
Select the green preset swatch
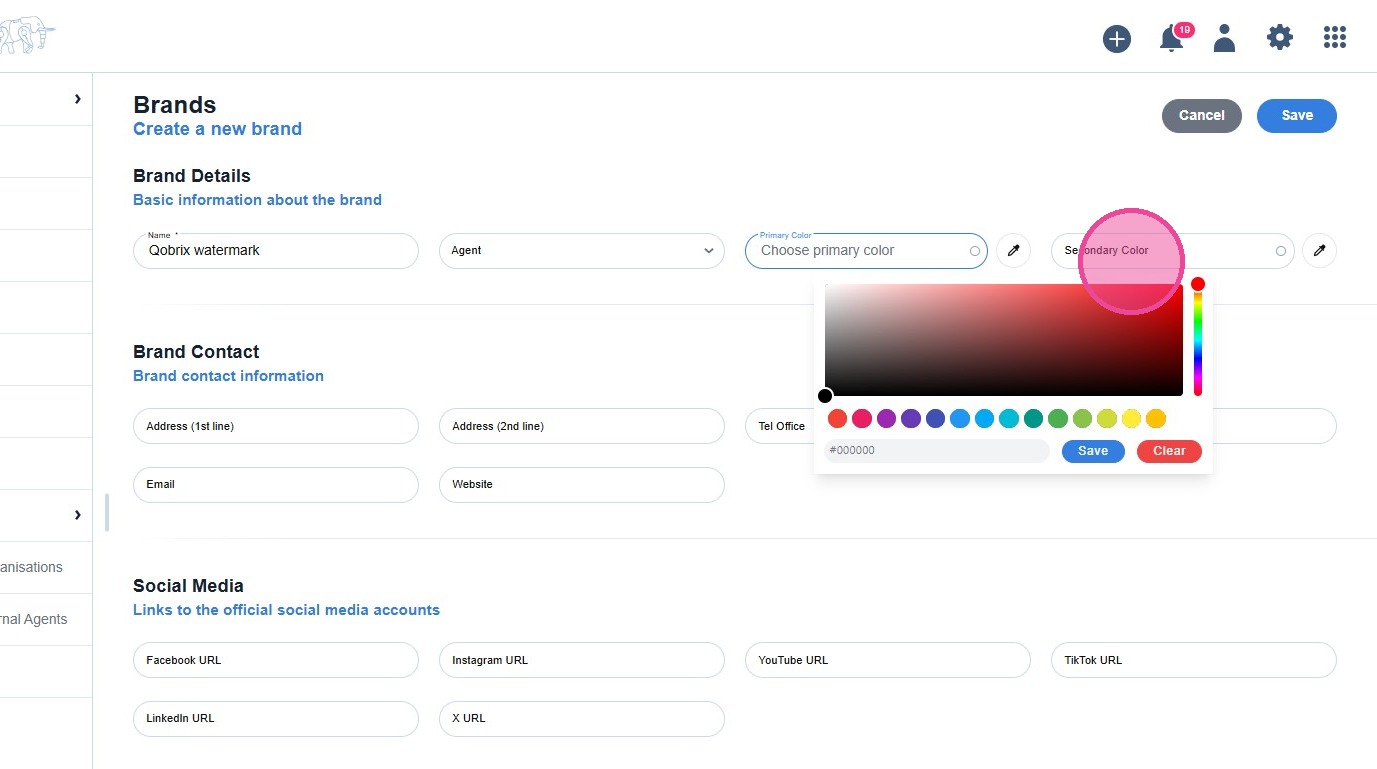[1058, 419]
